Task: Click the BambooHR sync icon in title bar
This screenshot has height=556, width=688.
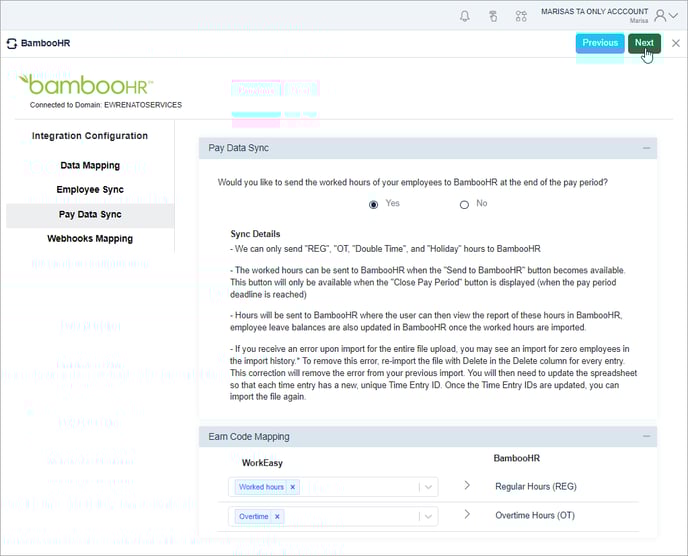Action: pyautogui.click(x=12, y=43)
